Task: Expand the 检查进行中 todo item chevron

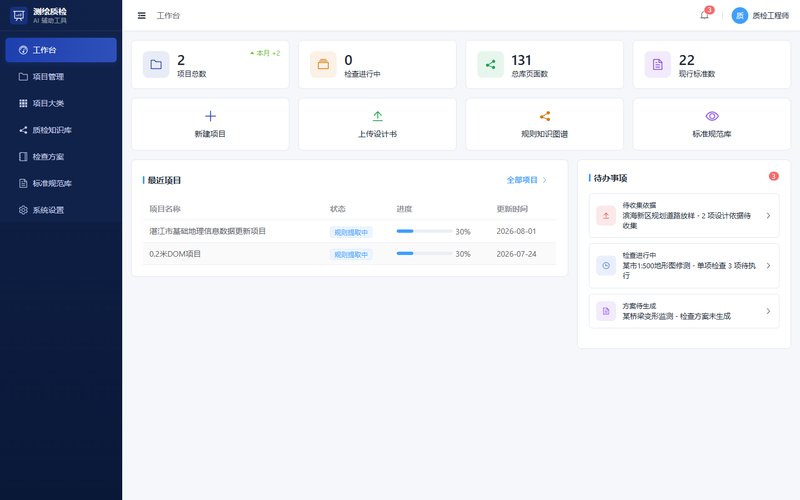Action: tap(768, 265)
